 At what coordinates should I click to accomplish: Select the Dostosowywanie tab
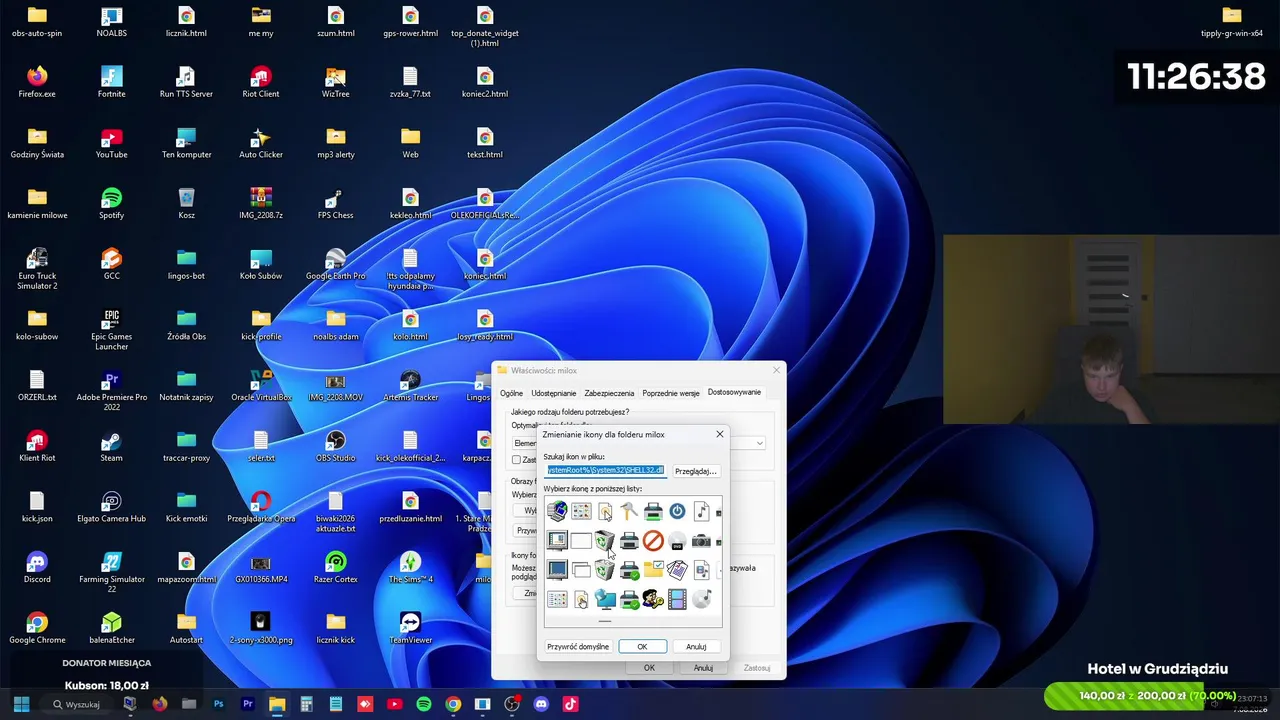click(x=735, y=392)
